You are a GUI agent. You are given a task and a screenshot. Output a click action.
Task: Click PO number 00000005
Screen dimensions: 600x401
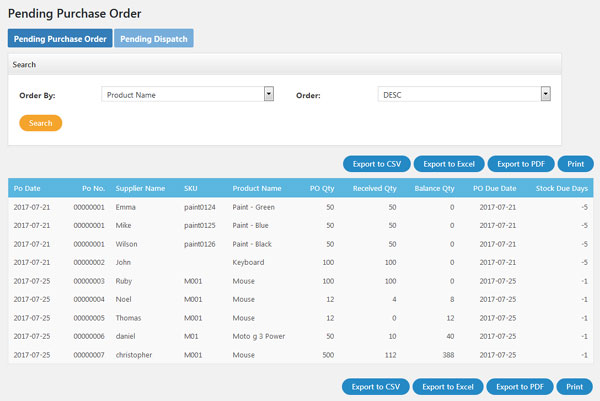(89, 318)
